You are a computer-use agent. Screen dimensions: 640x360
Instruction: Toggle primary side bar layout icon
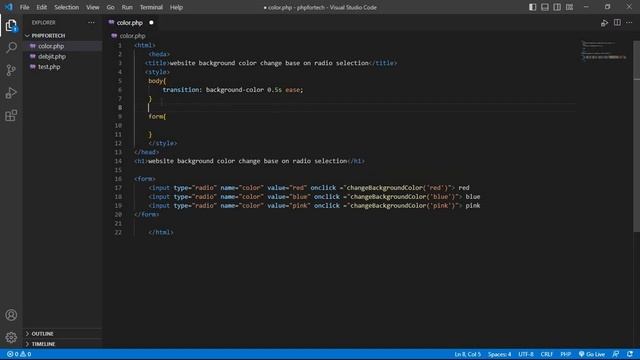click(533, 7)
